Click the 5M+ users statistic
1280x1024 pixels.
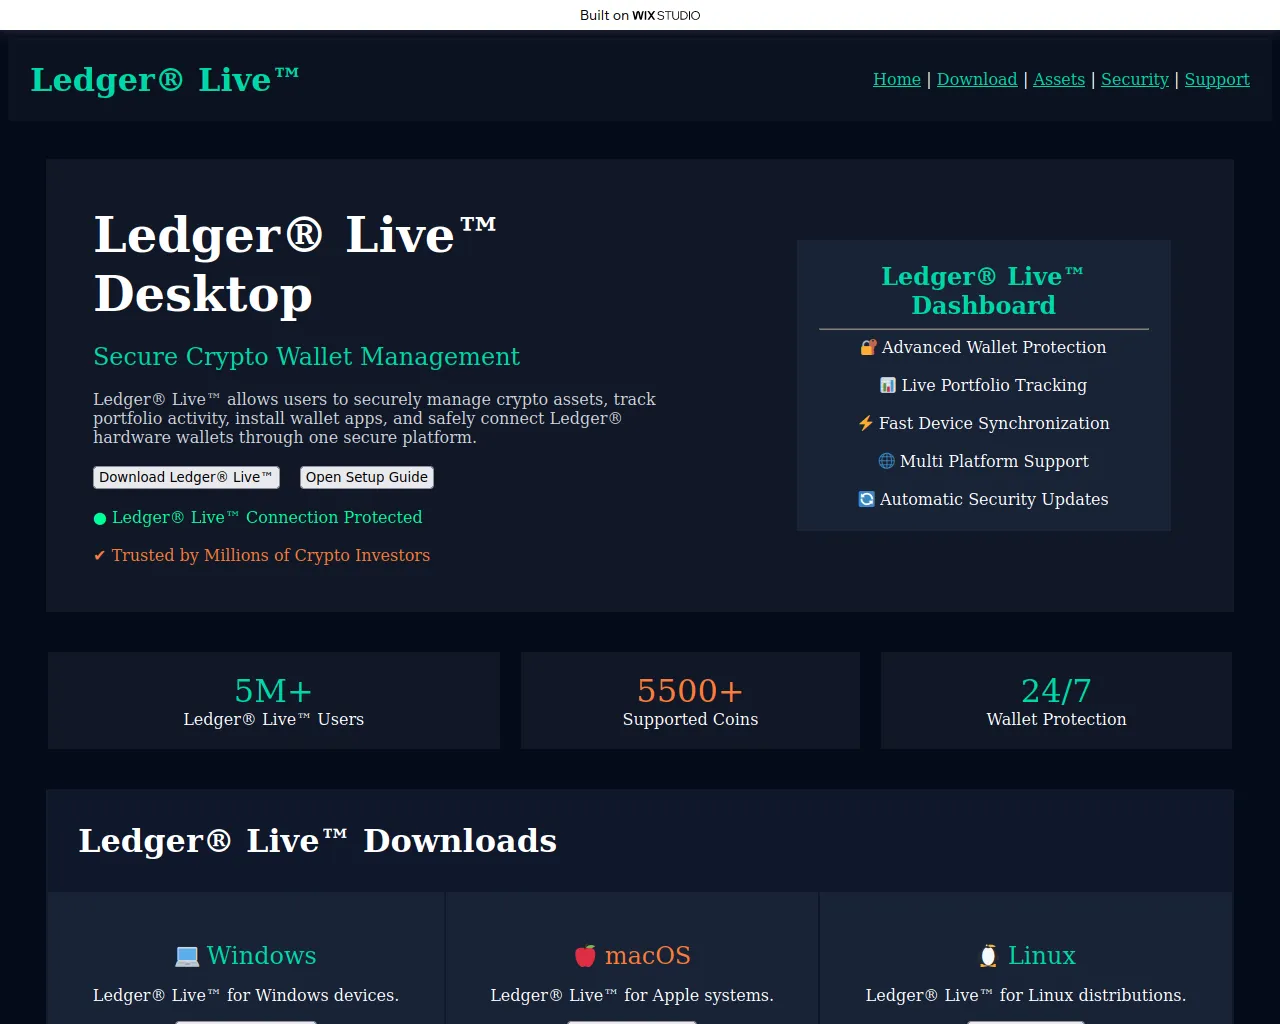(274, 701)
